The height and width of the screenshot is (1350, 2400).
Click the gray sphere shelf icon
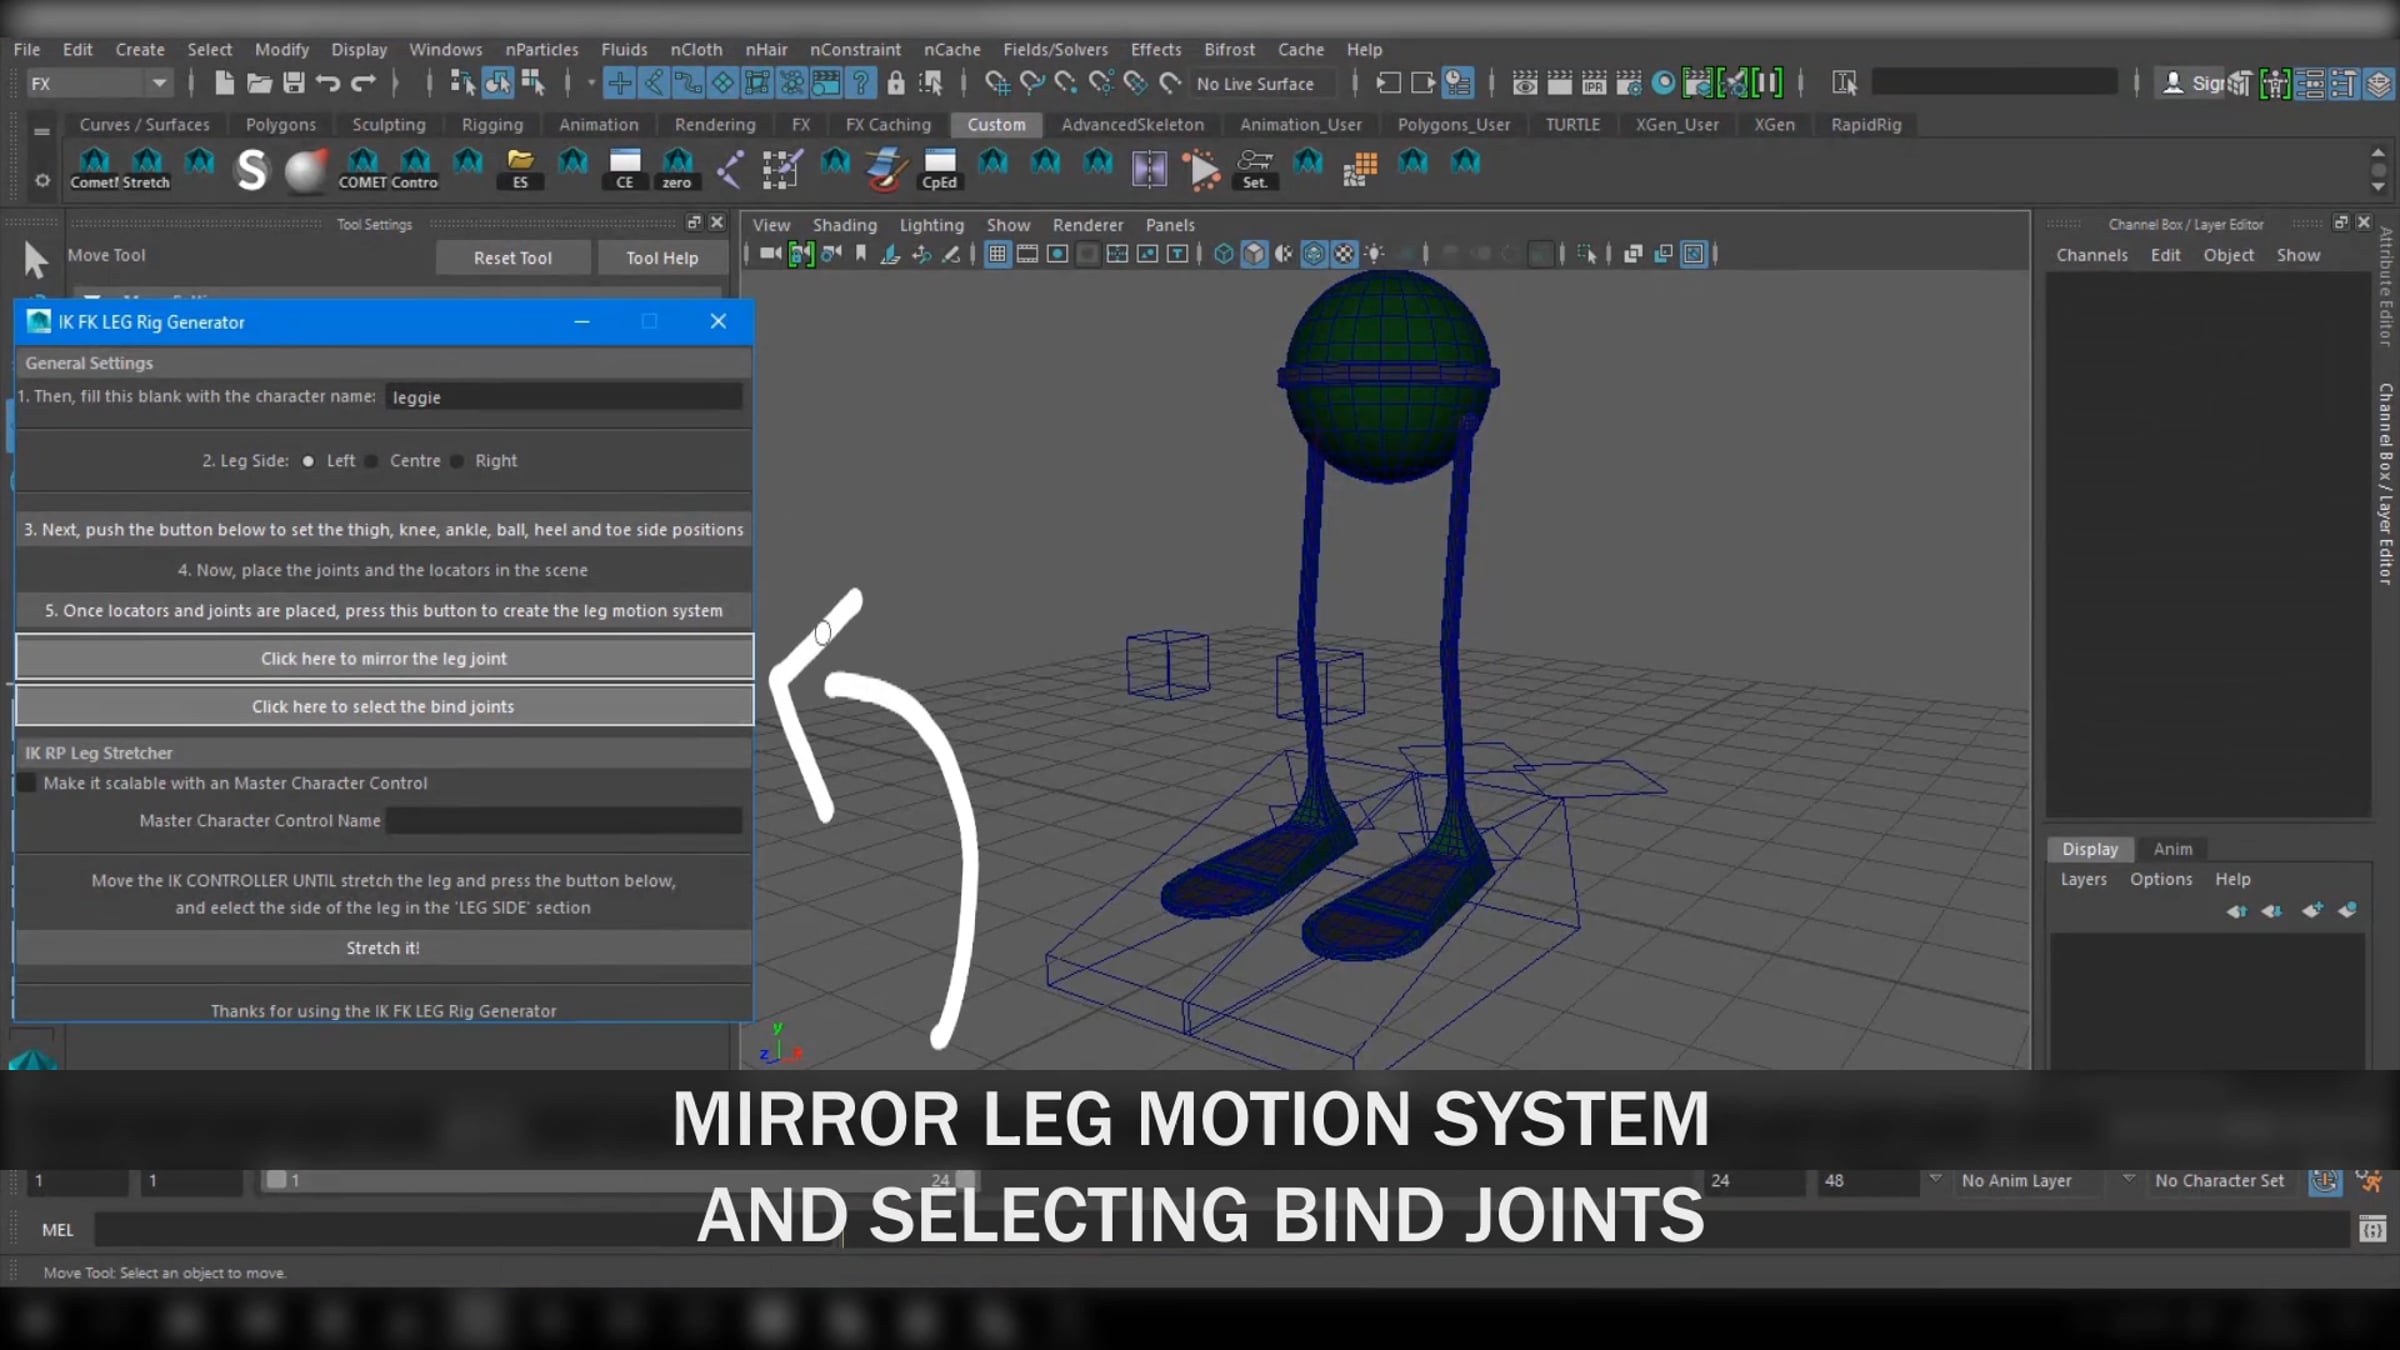(305, 170)
